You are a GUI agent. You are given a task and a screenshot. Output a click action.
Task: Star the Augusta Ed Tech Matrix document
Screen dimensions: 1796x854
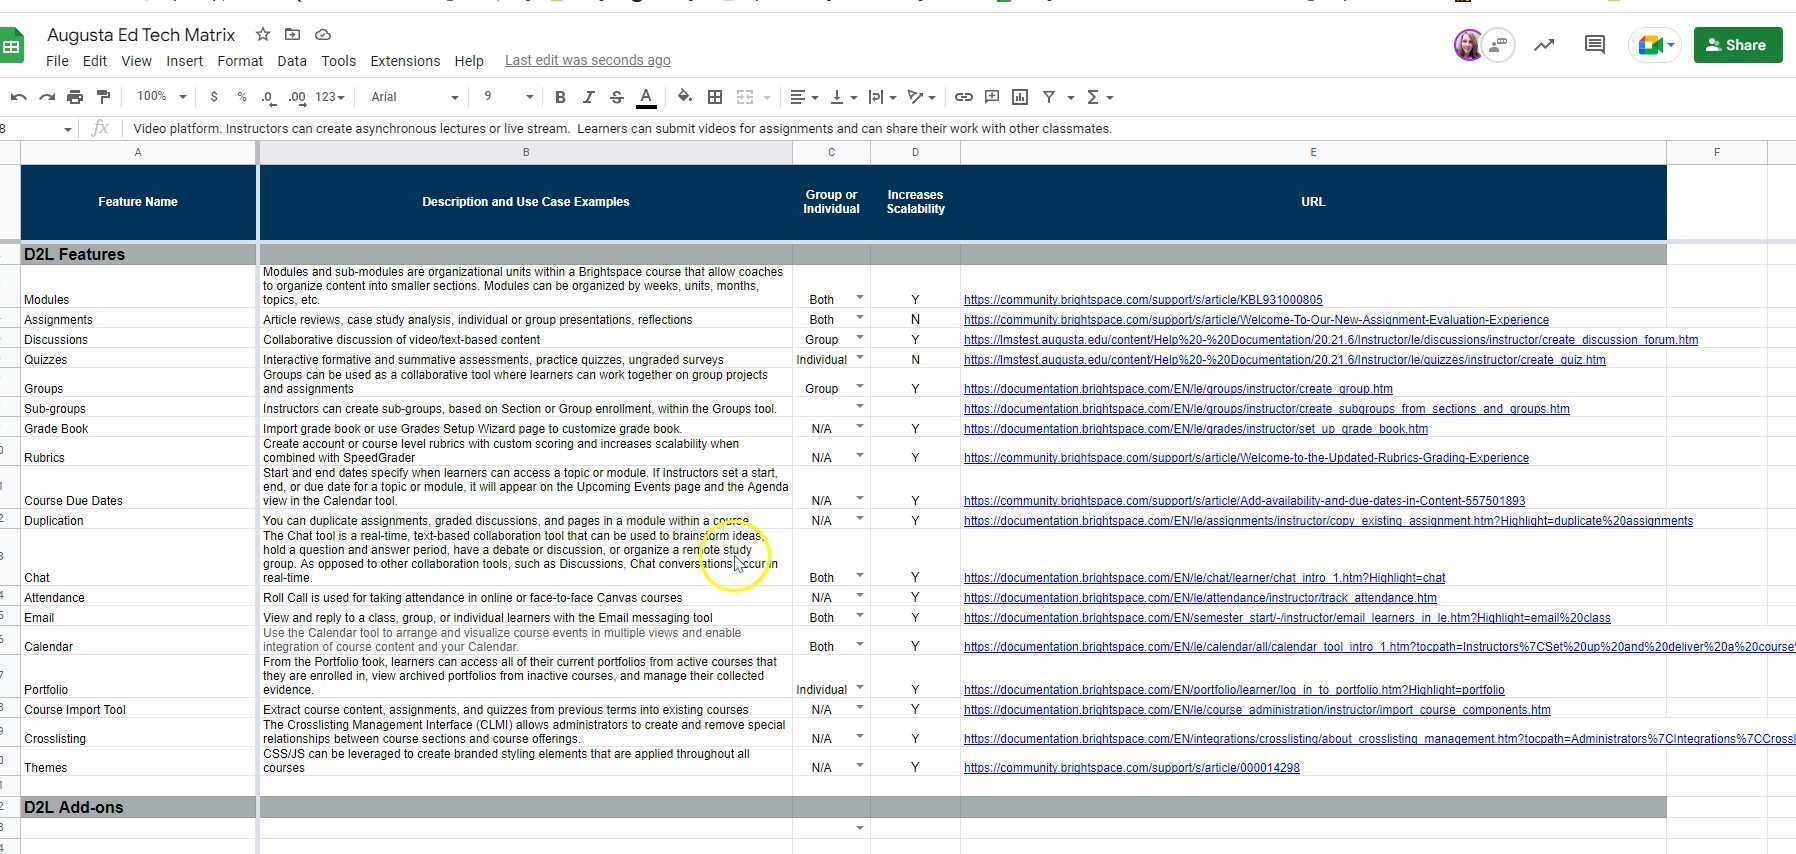click(263, 35)
